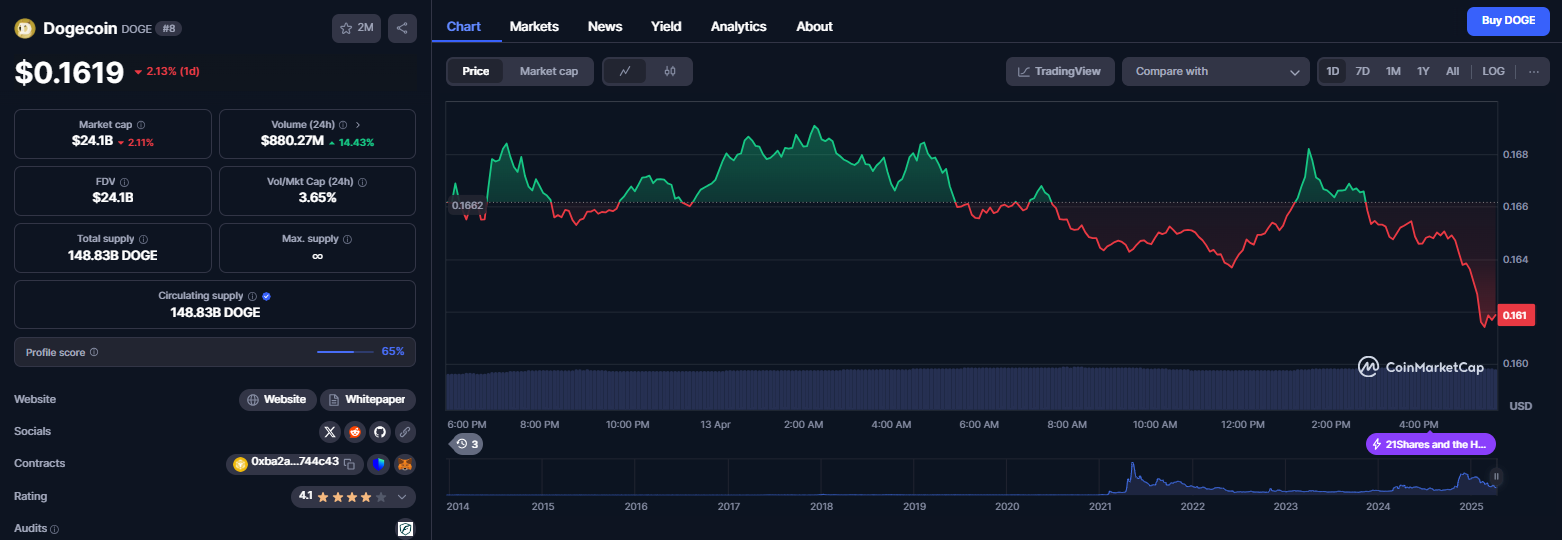Open Dogecoin X (Twitter) social link
The image size is (1562, 540).
(330, 432)
